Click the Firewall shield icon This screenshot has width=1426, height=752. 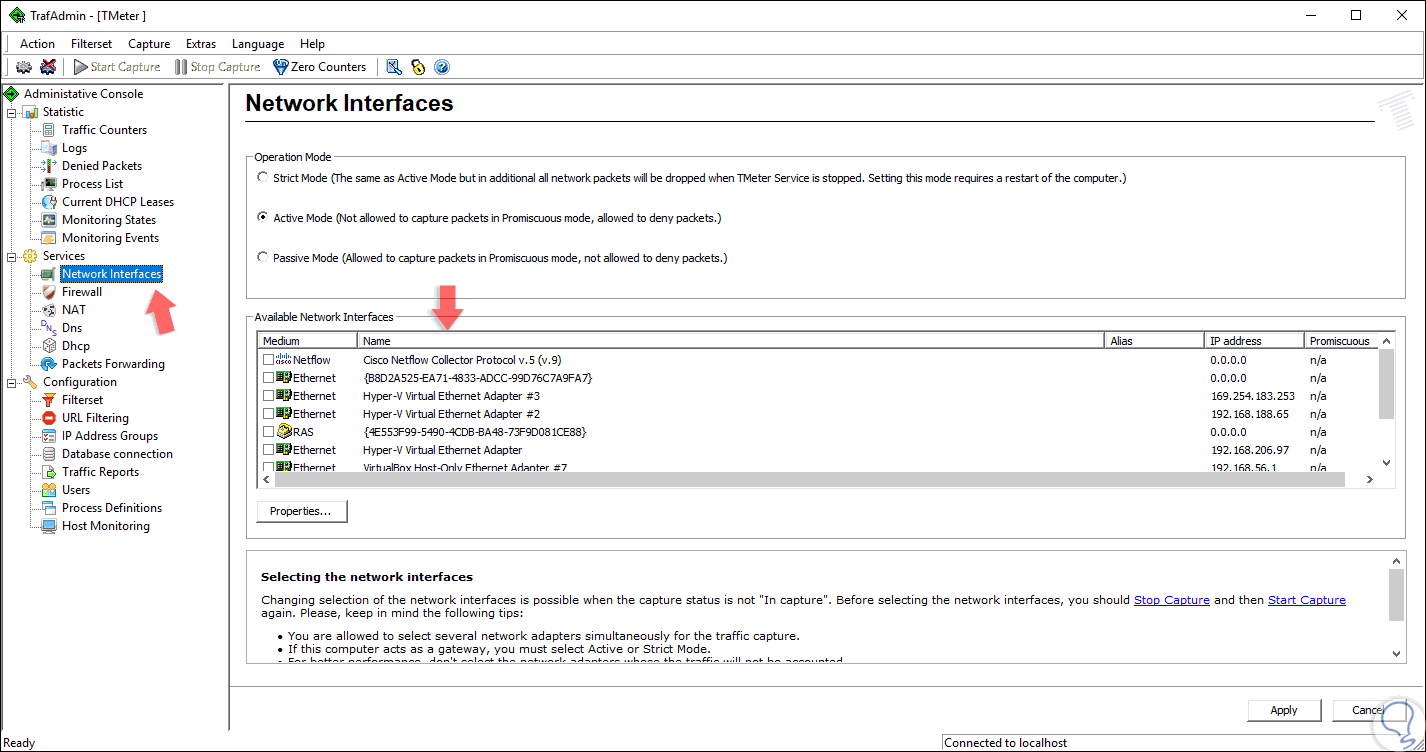[x=49, y=292]
